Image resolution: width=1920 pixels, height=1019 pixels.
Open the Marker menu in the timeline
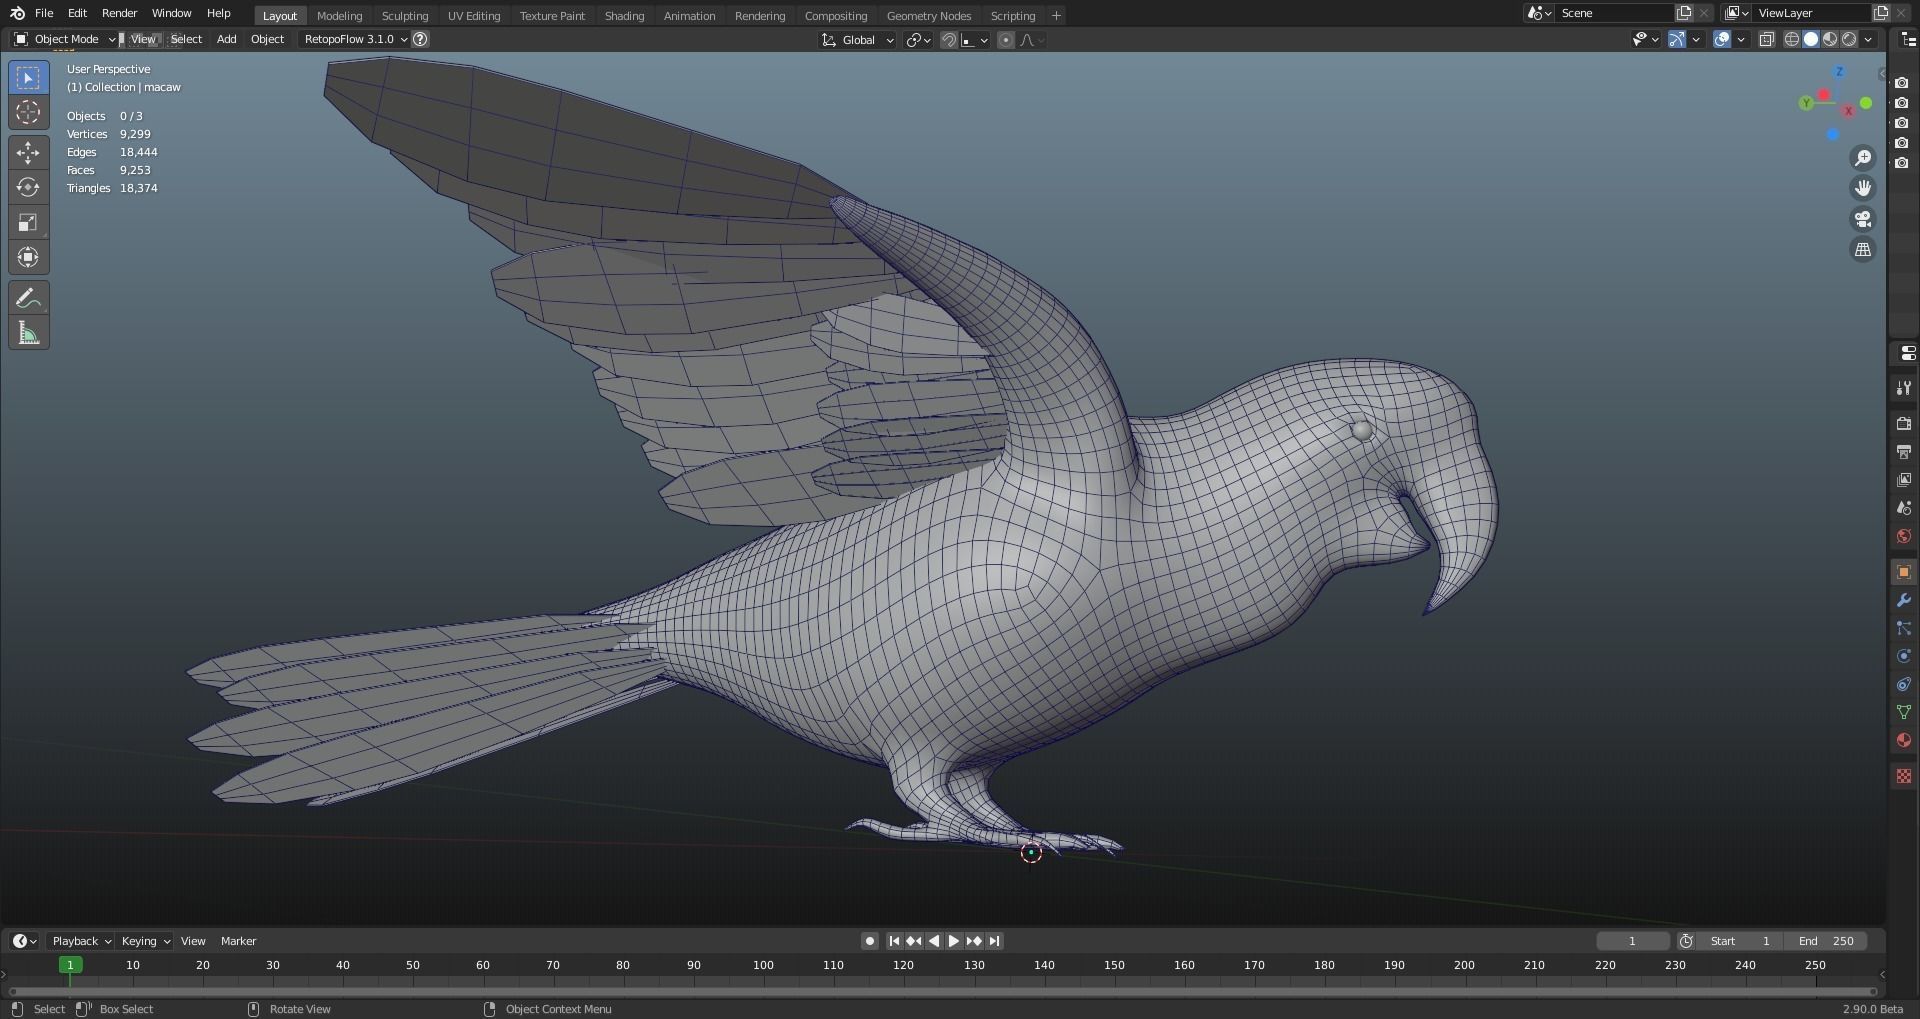tap(238, 941)
